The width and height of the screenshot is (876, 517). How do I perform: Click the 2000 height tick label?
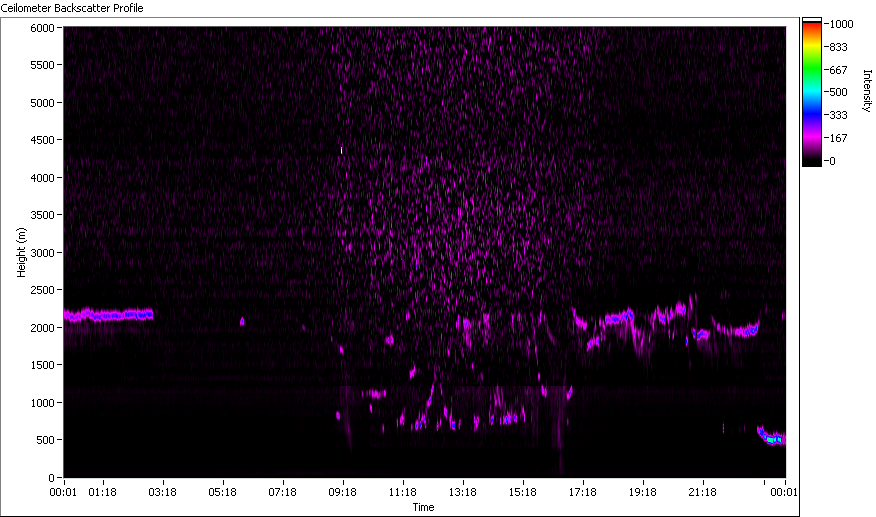[x=42, y=328]
